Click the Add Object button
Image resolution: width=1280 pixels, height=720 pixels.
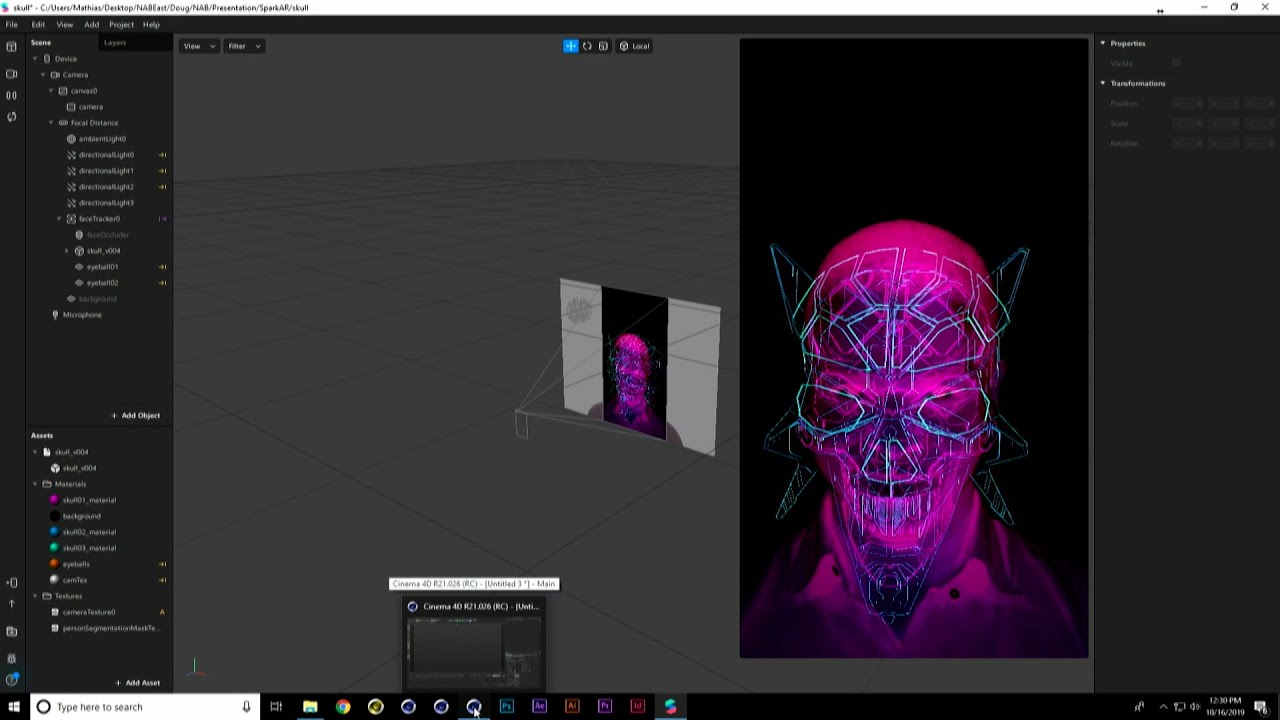click(136, 415)
